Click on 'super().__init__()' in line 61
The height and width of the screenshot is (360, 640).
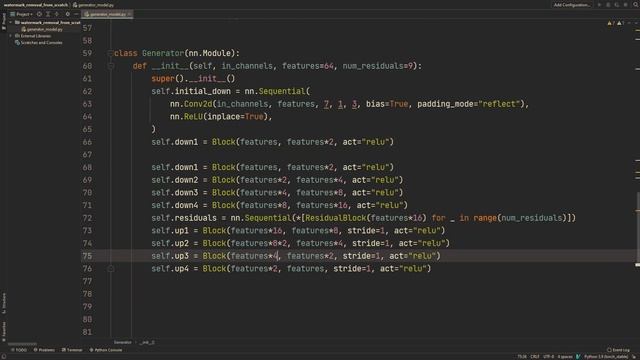coord(193,78)
